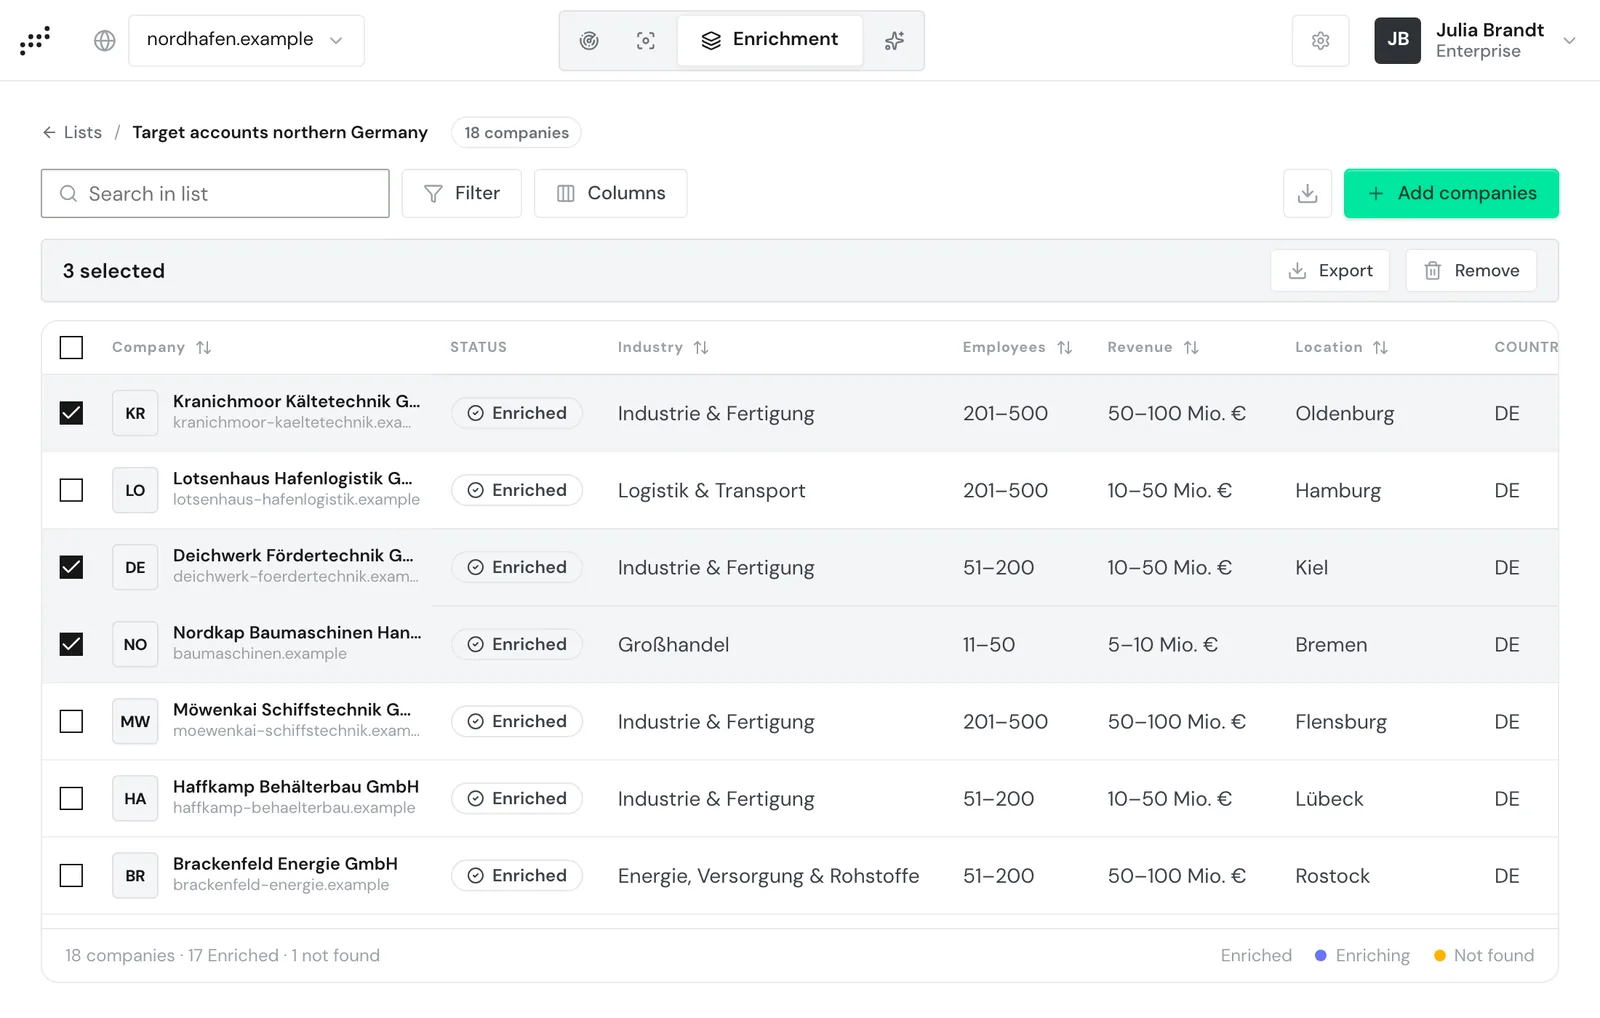Select the Enrichment tab
The image size is (1600, 1018).
click(x=770, y=40)
